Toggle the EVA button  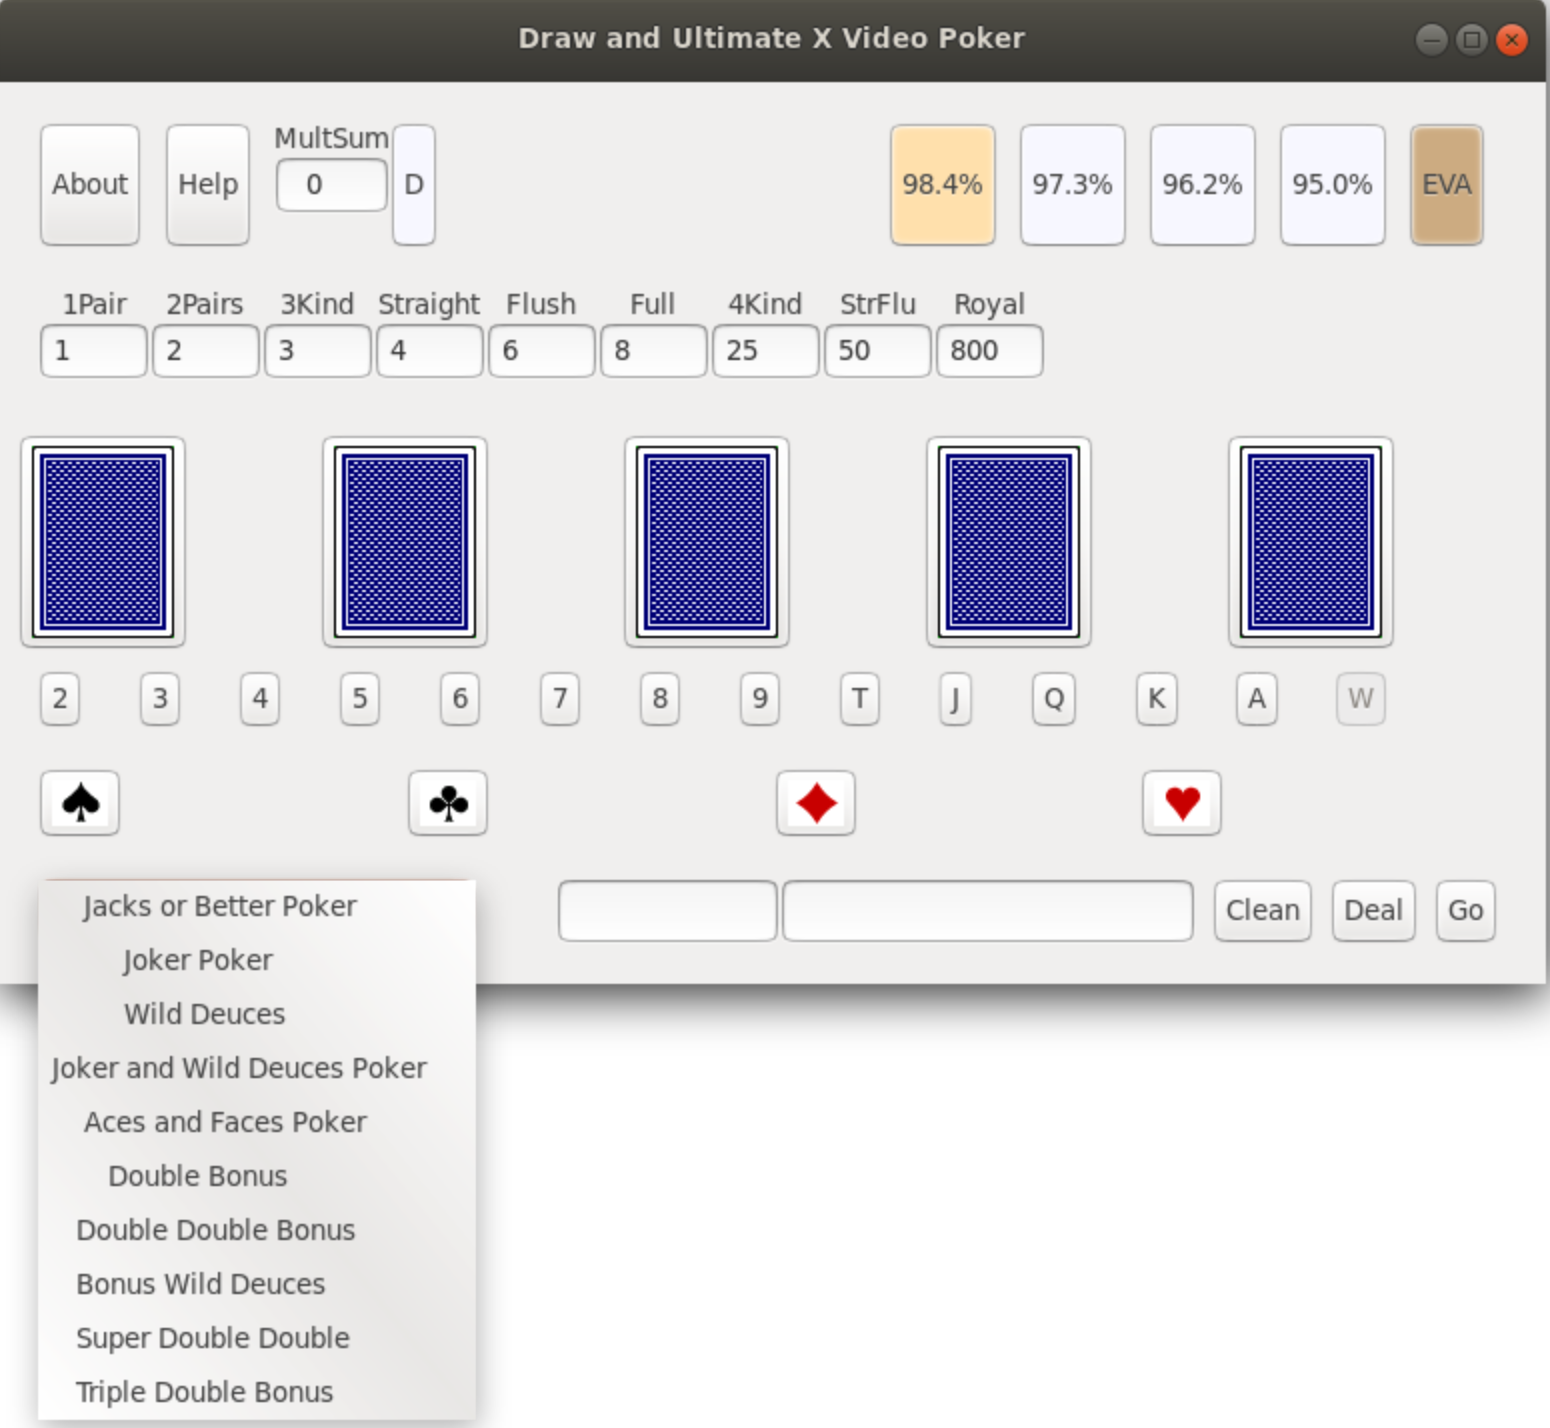1446,185
